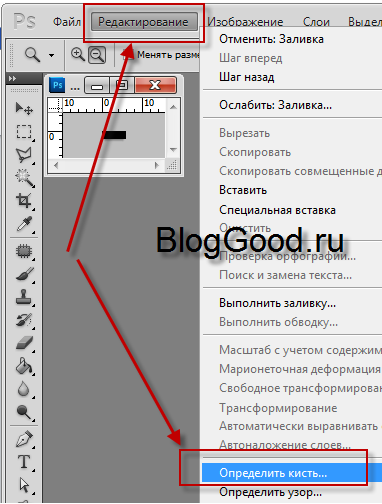Select the Path Selection arrow tool
This screenshot has height=504, width=382.
tap(24, 485)
